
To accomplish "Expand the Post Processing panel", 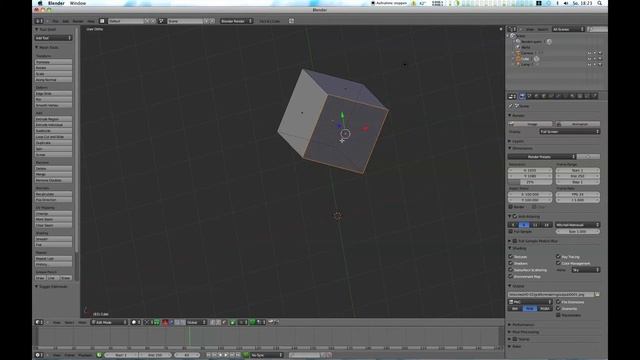I will pyautogui.click(x=526, y=332).
